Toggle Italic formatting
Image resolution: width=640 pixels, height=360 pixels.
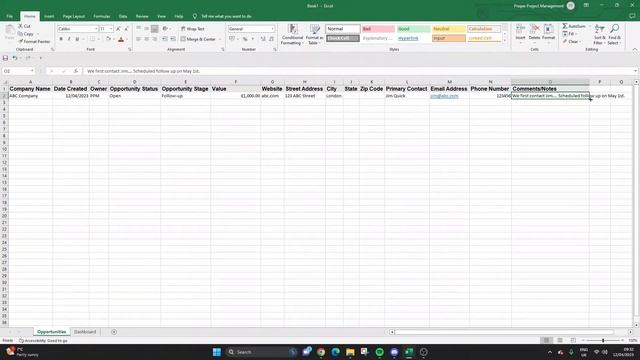point(69,39)
